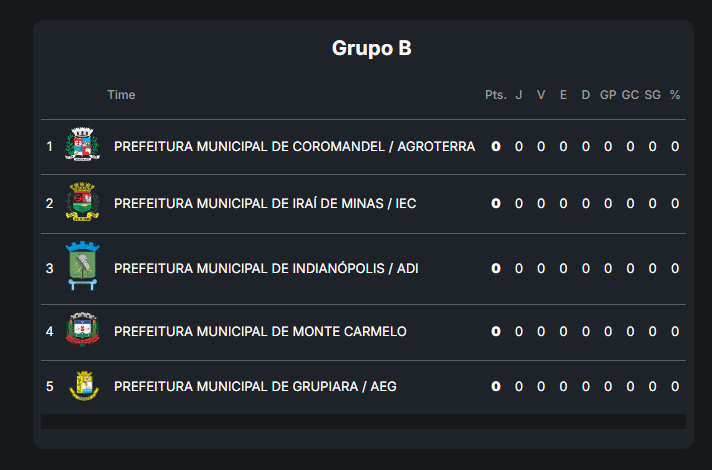Click the Indianópolis municipal crest icon

82,268
